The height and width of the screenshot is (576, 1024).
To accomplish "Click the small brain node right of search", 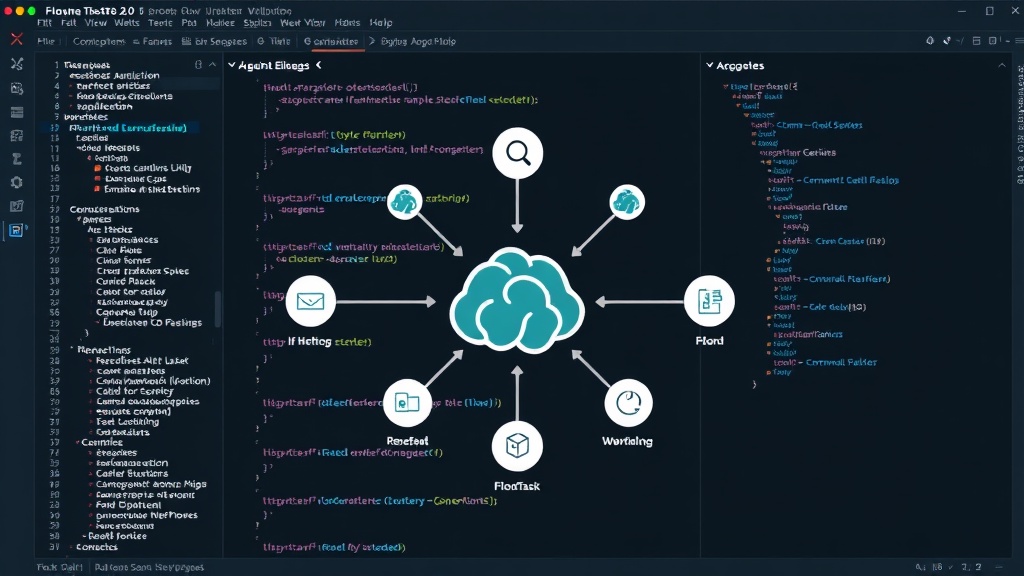I will pyautogui.click(x=627, y=202).
